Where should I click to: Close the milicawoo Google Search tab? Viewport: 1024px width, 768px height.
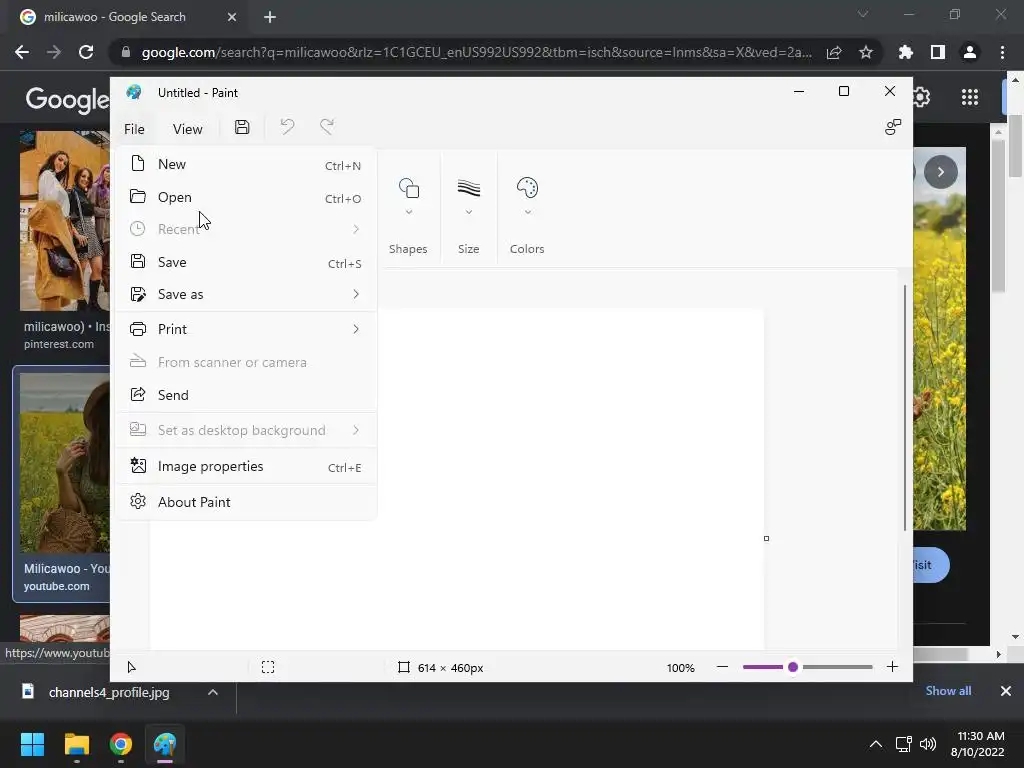[232, 17]
